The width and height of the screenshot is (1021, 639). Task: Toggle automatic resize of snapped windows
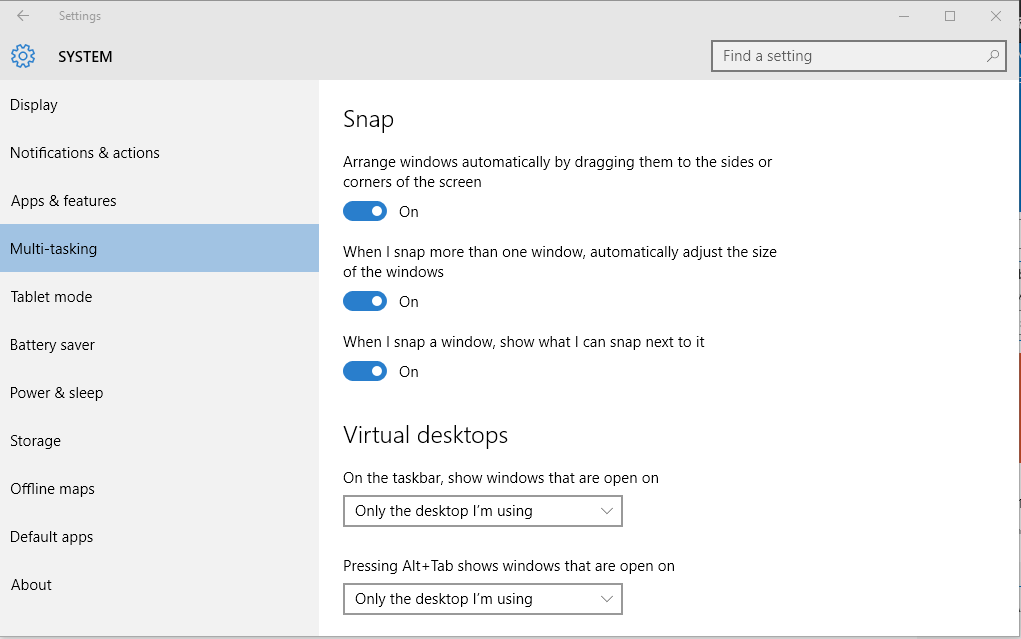coord(365,301)
